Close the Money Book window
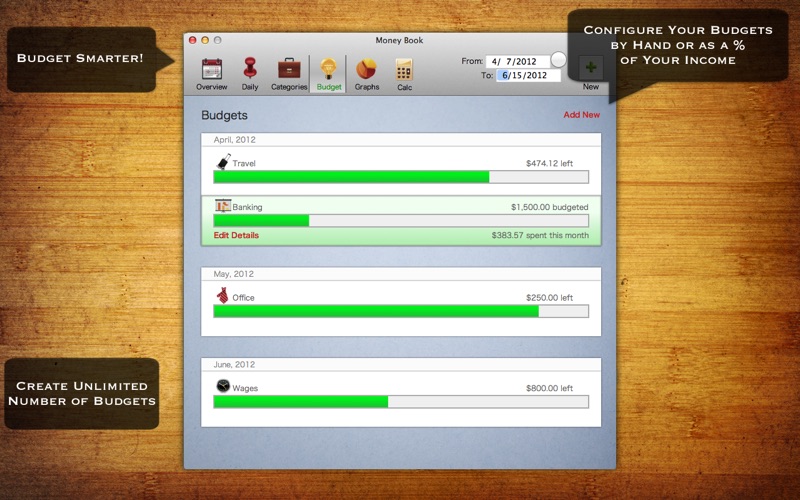This screenshot has height=500, width=800. tap(192, 40)
